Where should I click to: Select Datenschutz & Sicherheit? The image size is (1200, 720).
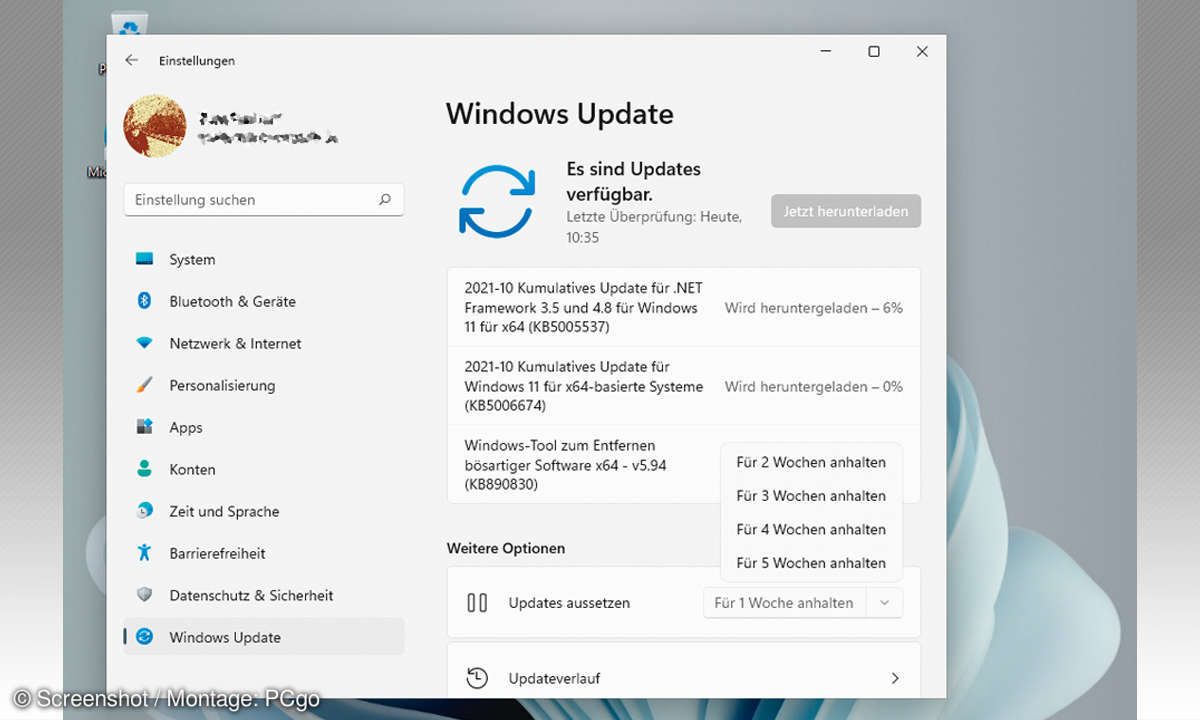(x=264, y=595)
